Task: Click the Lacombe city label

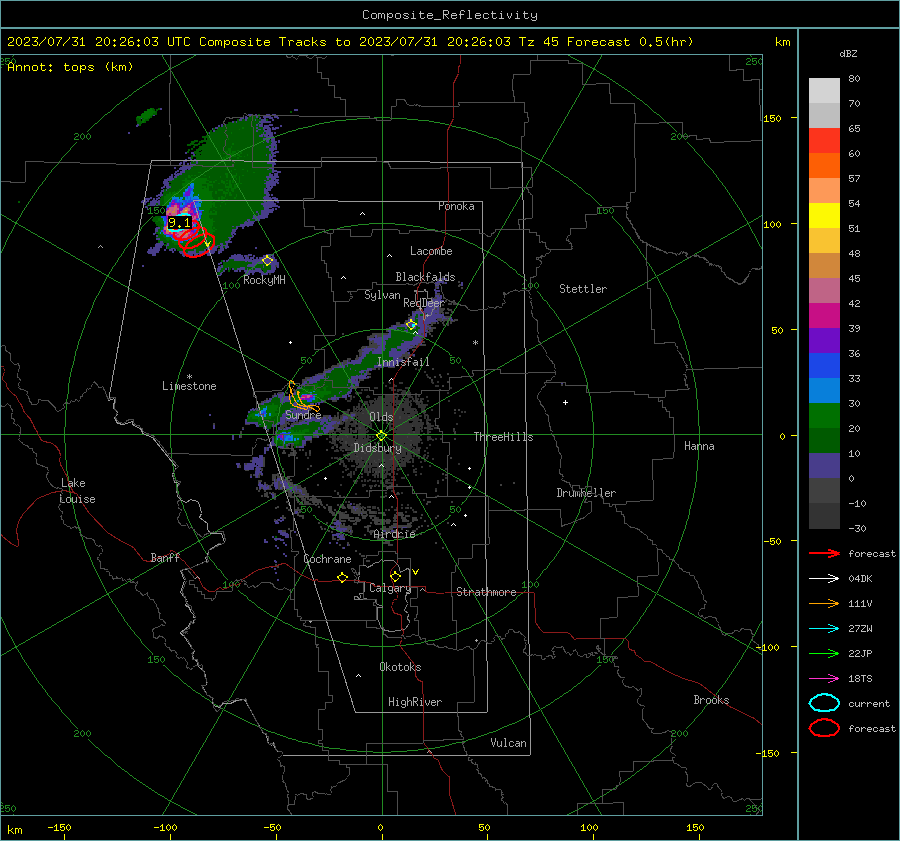Action: (x=431, y=251)
